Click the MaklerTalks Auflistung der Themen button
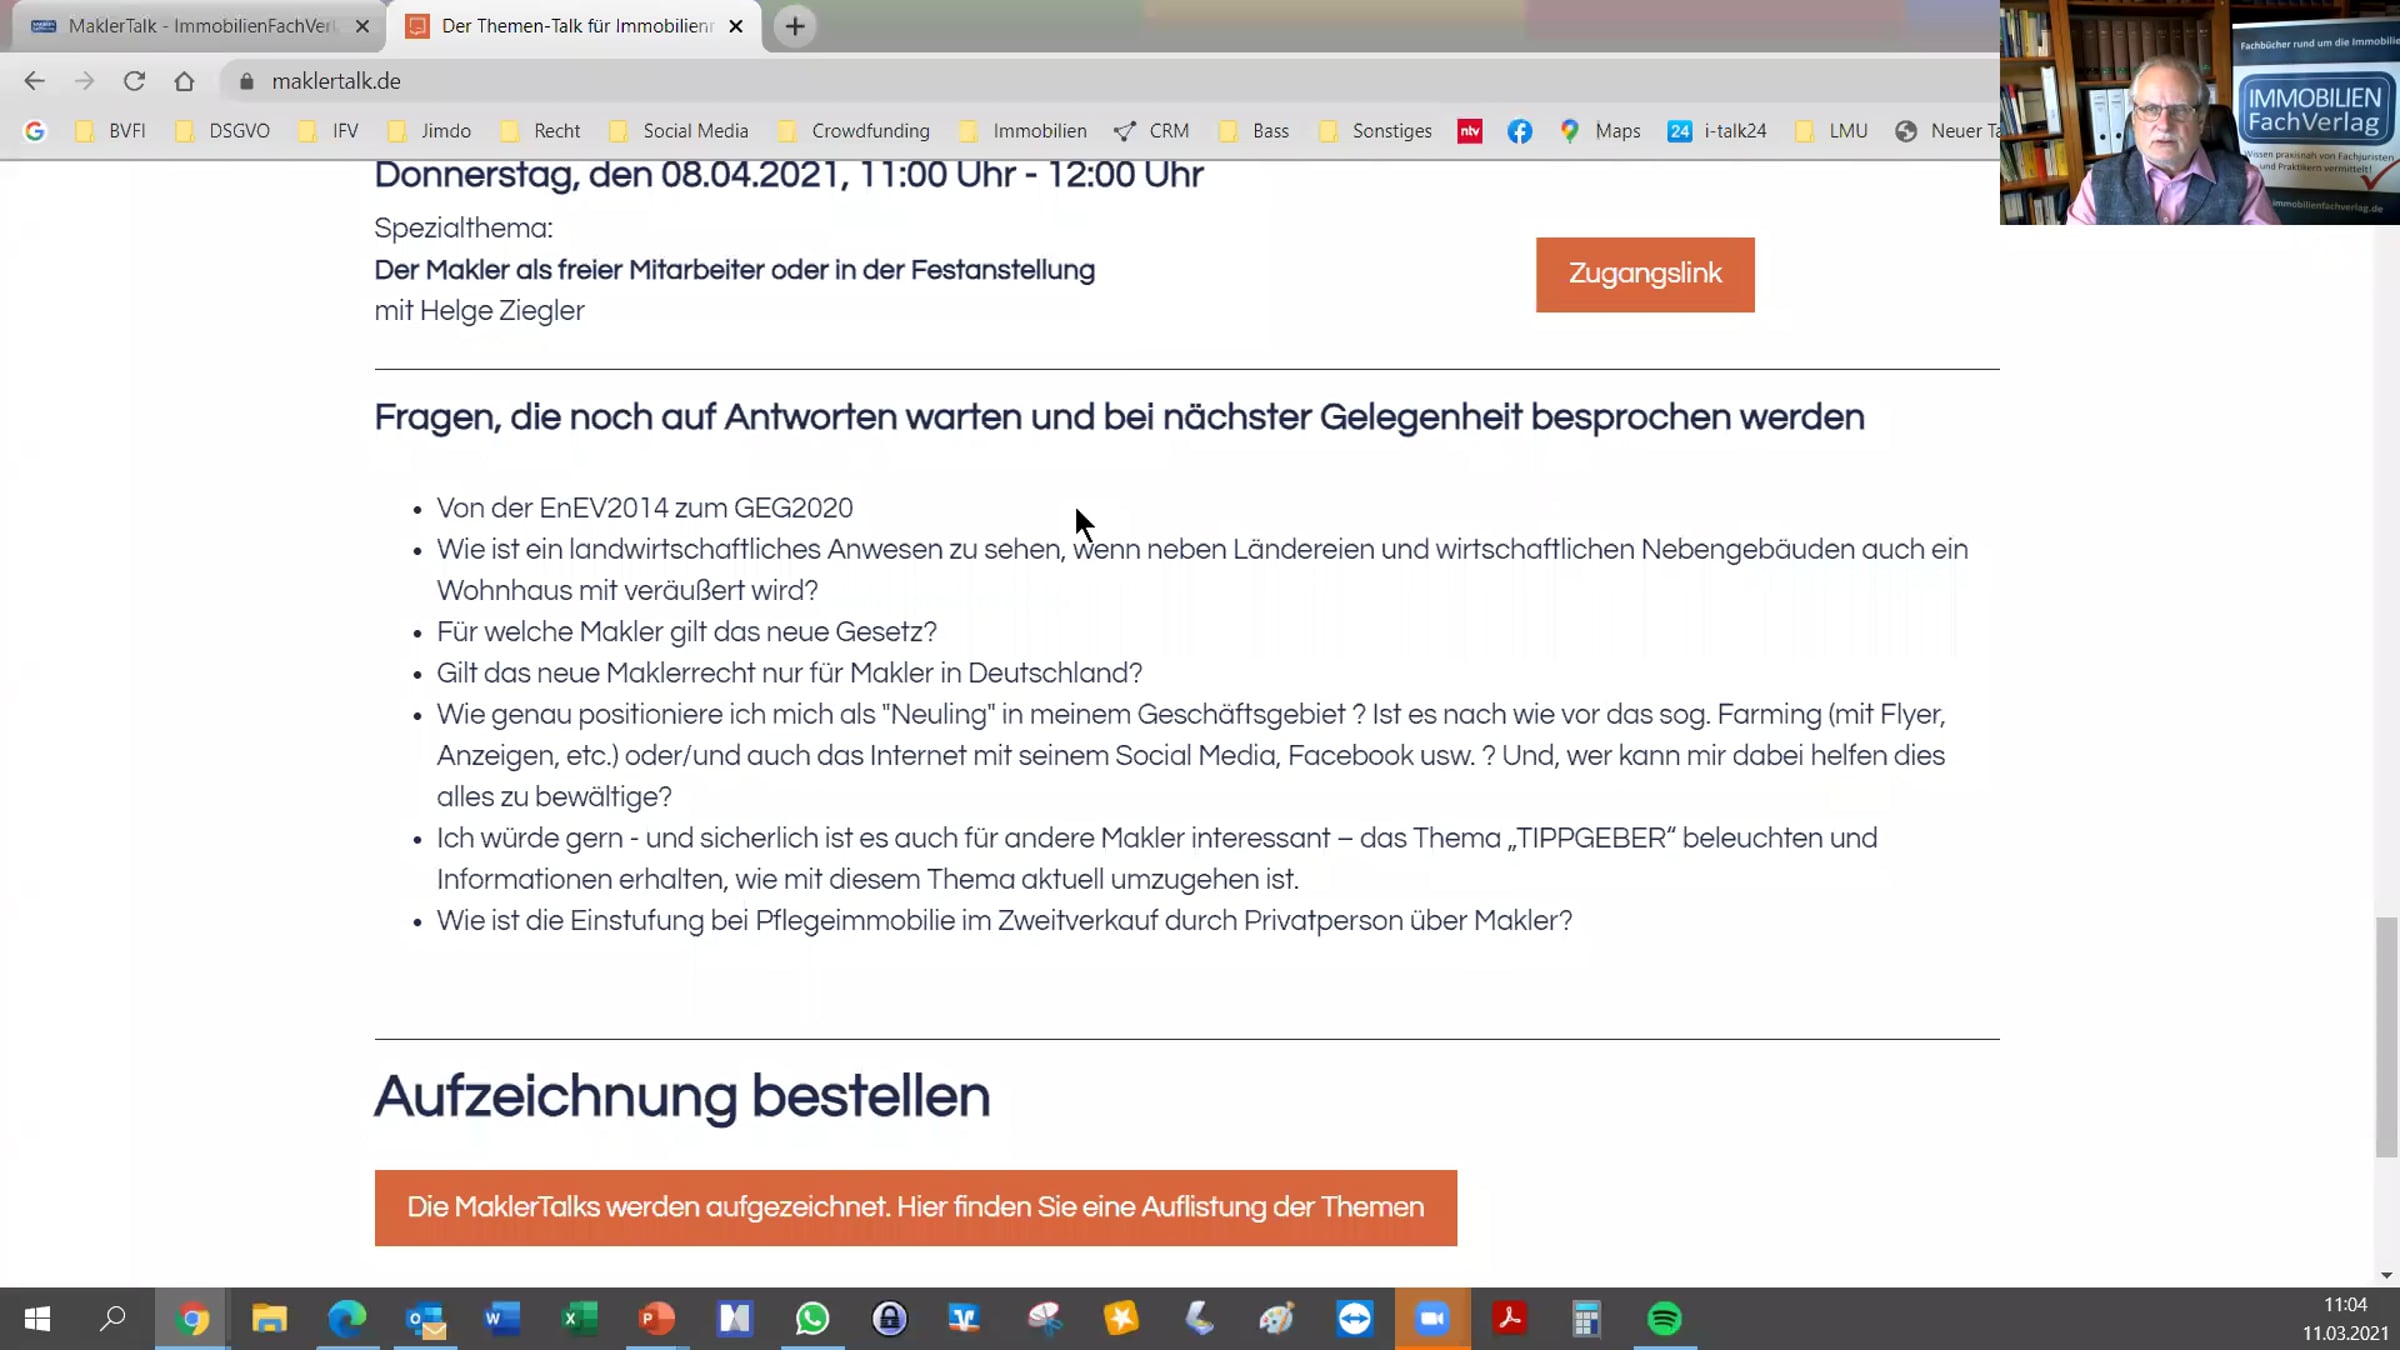Viewport: 2400px width, 1350px height. pos(915,1207)
